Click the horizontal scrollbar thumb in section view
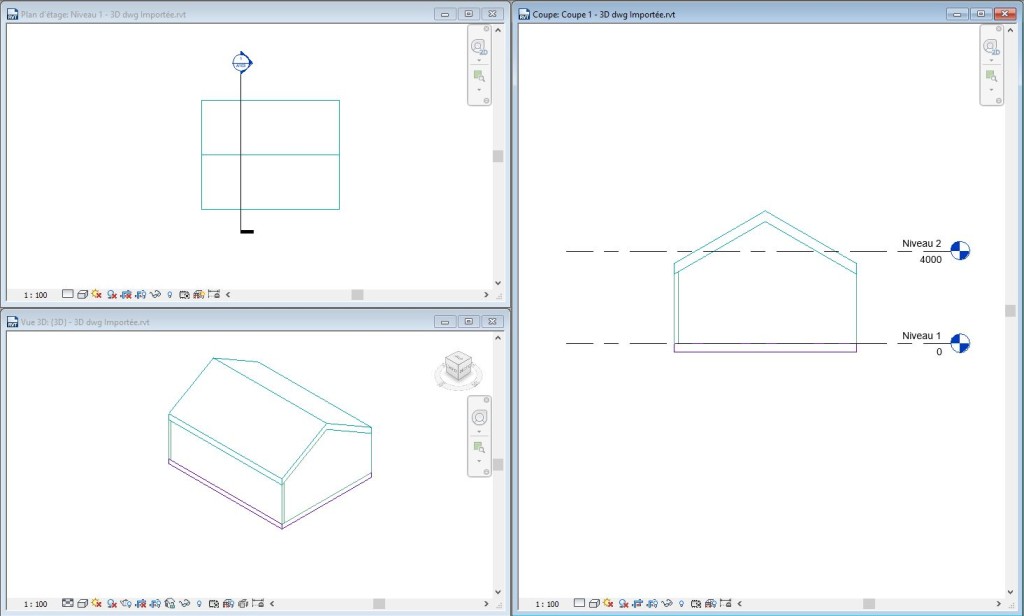Viewport: 1024px width, 616px height. coord(867,604)
